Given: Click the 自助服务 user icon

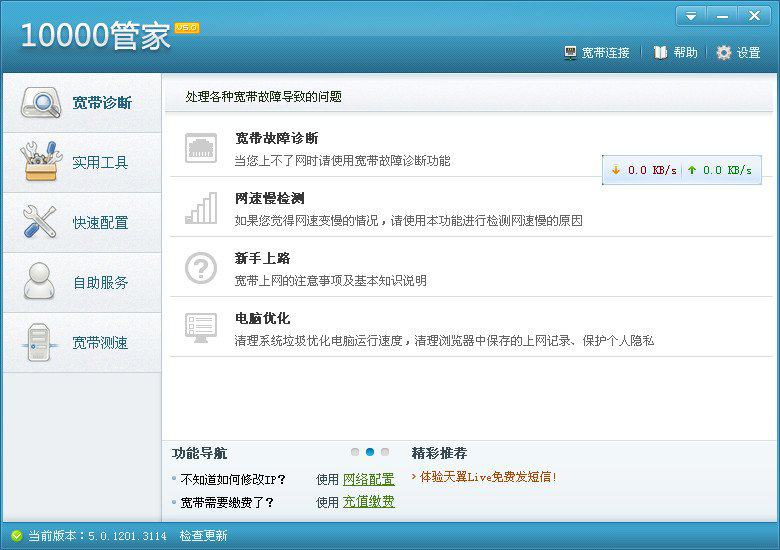Looking at the screenshot, I should point(40,282).
